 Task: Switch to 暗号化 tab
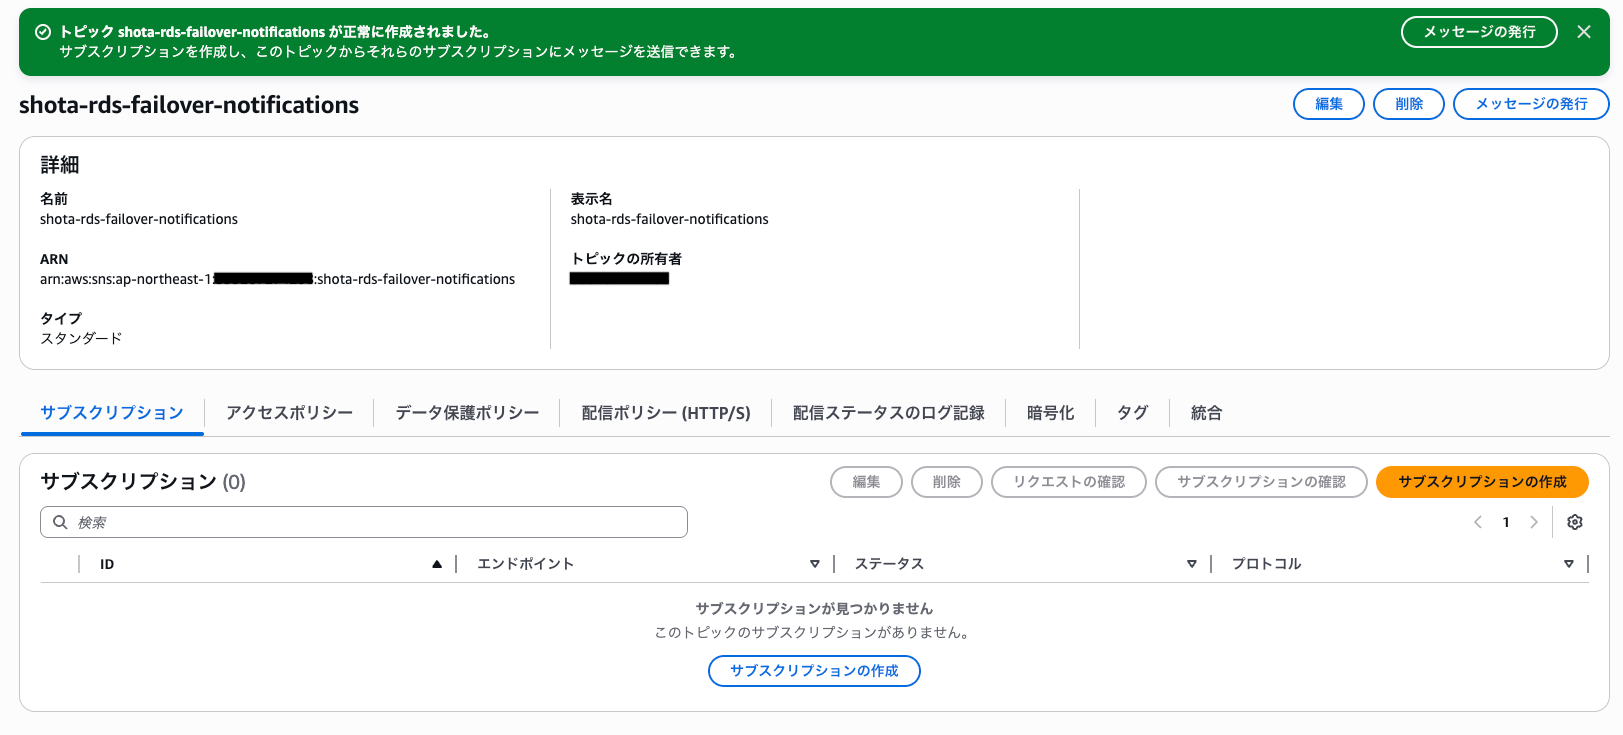click(x=1050, y=413)
